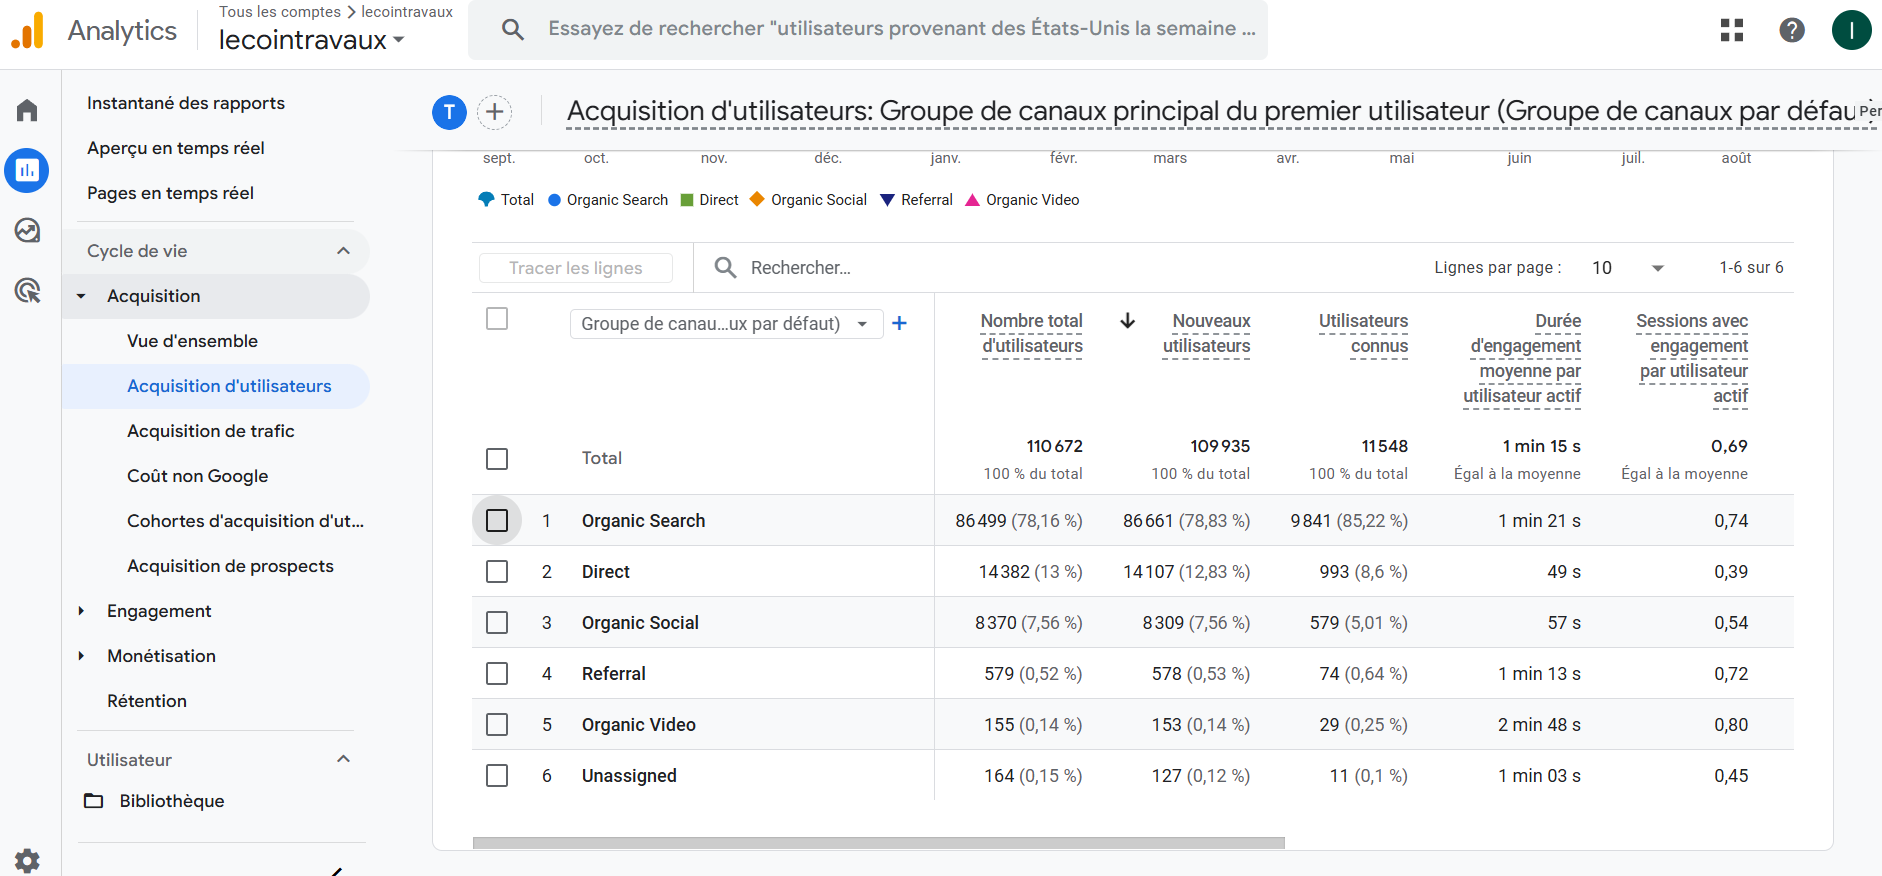Screen dimensions: 1882x876
Task: Tick the Referral row checkbox
Action: coord(497,674)
